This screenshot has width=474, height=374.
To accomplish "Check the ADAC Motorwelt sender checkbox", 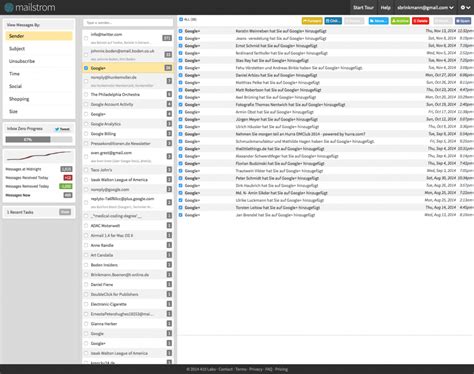I will click(86, 226).
